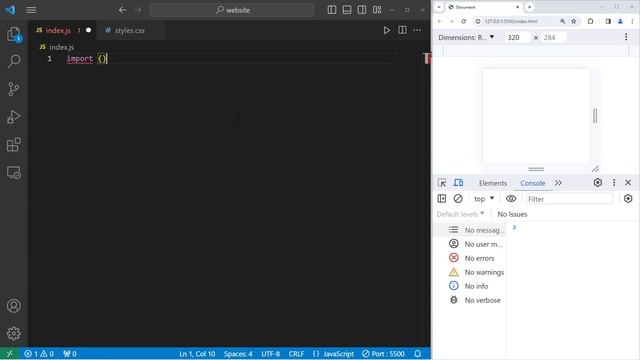640x360 pixels.
Task: Show more DevTools tabs with the chevrons
Action: click(x=558, y=183)
